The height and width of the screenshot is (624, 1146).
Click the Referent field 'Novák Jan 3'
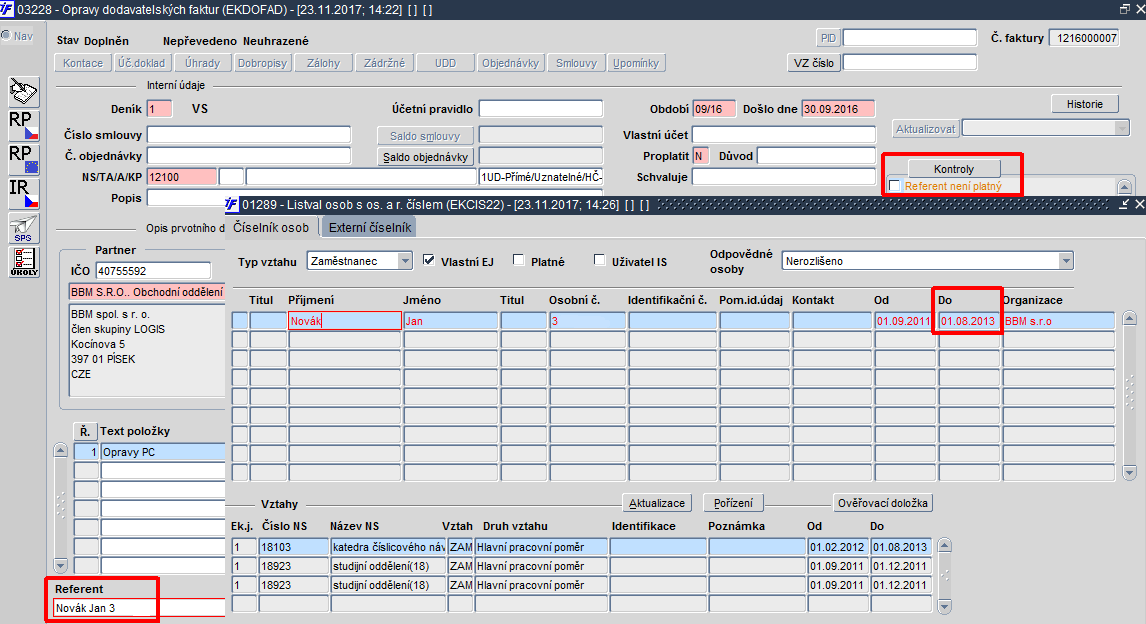(x=139, y=608)
